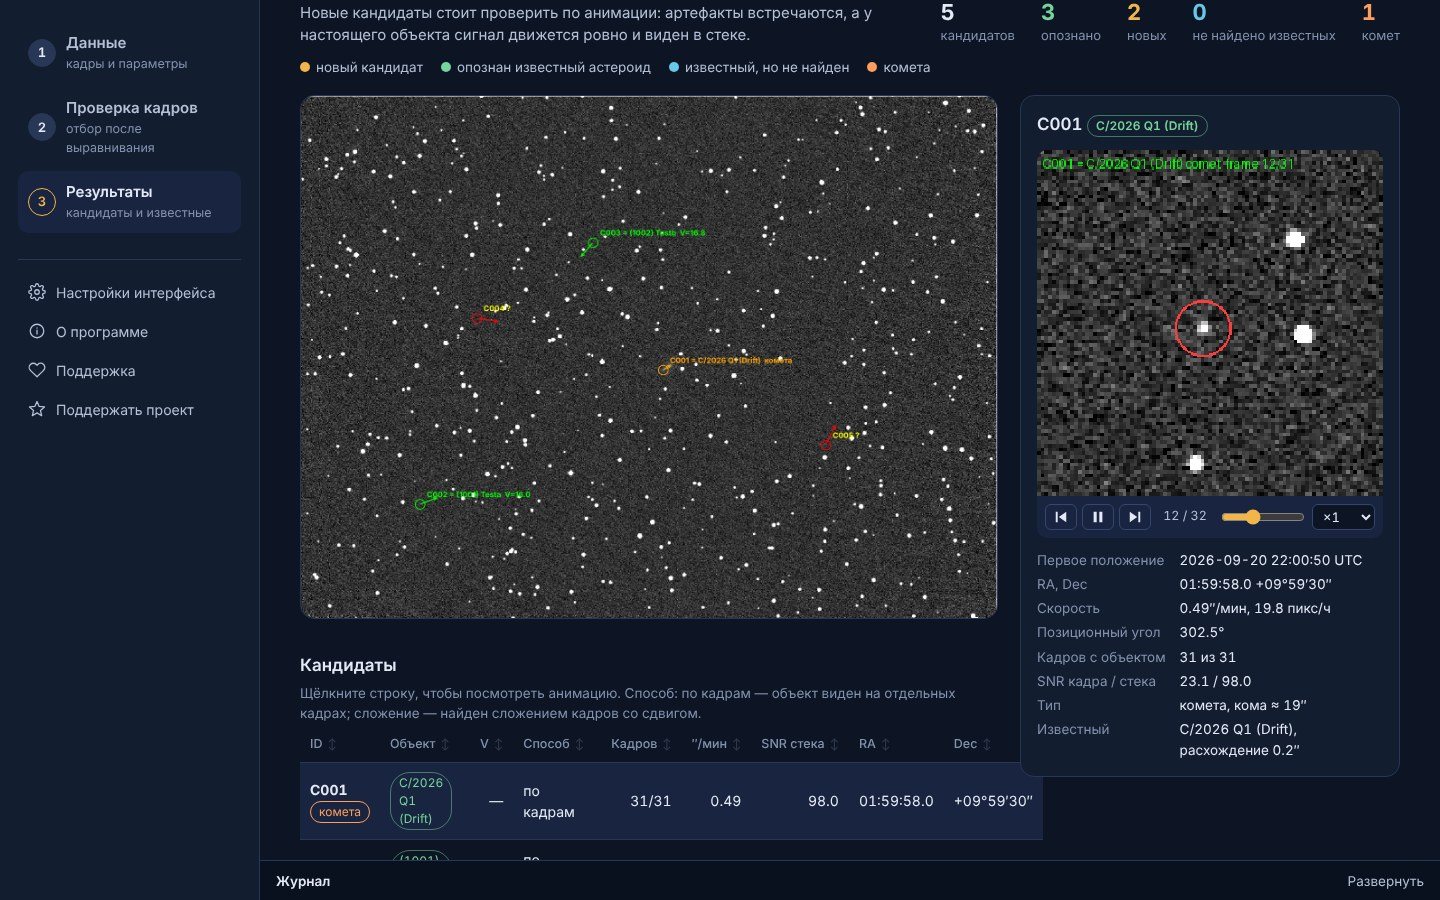Click the C/2026 Q1 (Drift) badge in table
Viewport: 1440px width, 900px height.
click(420, 800)
